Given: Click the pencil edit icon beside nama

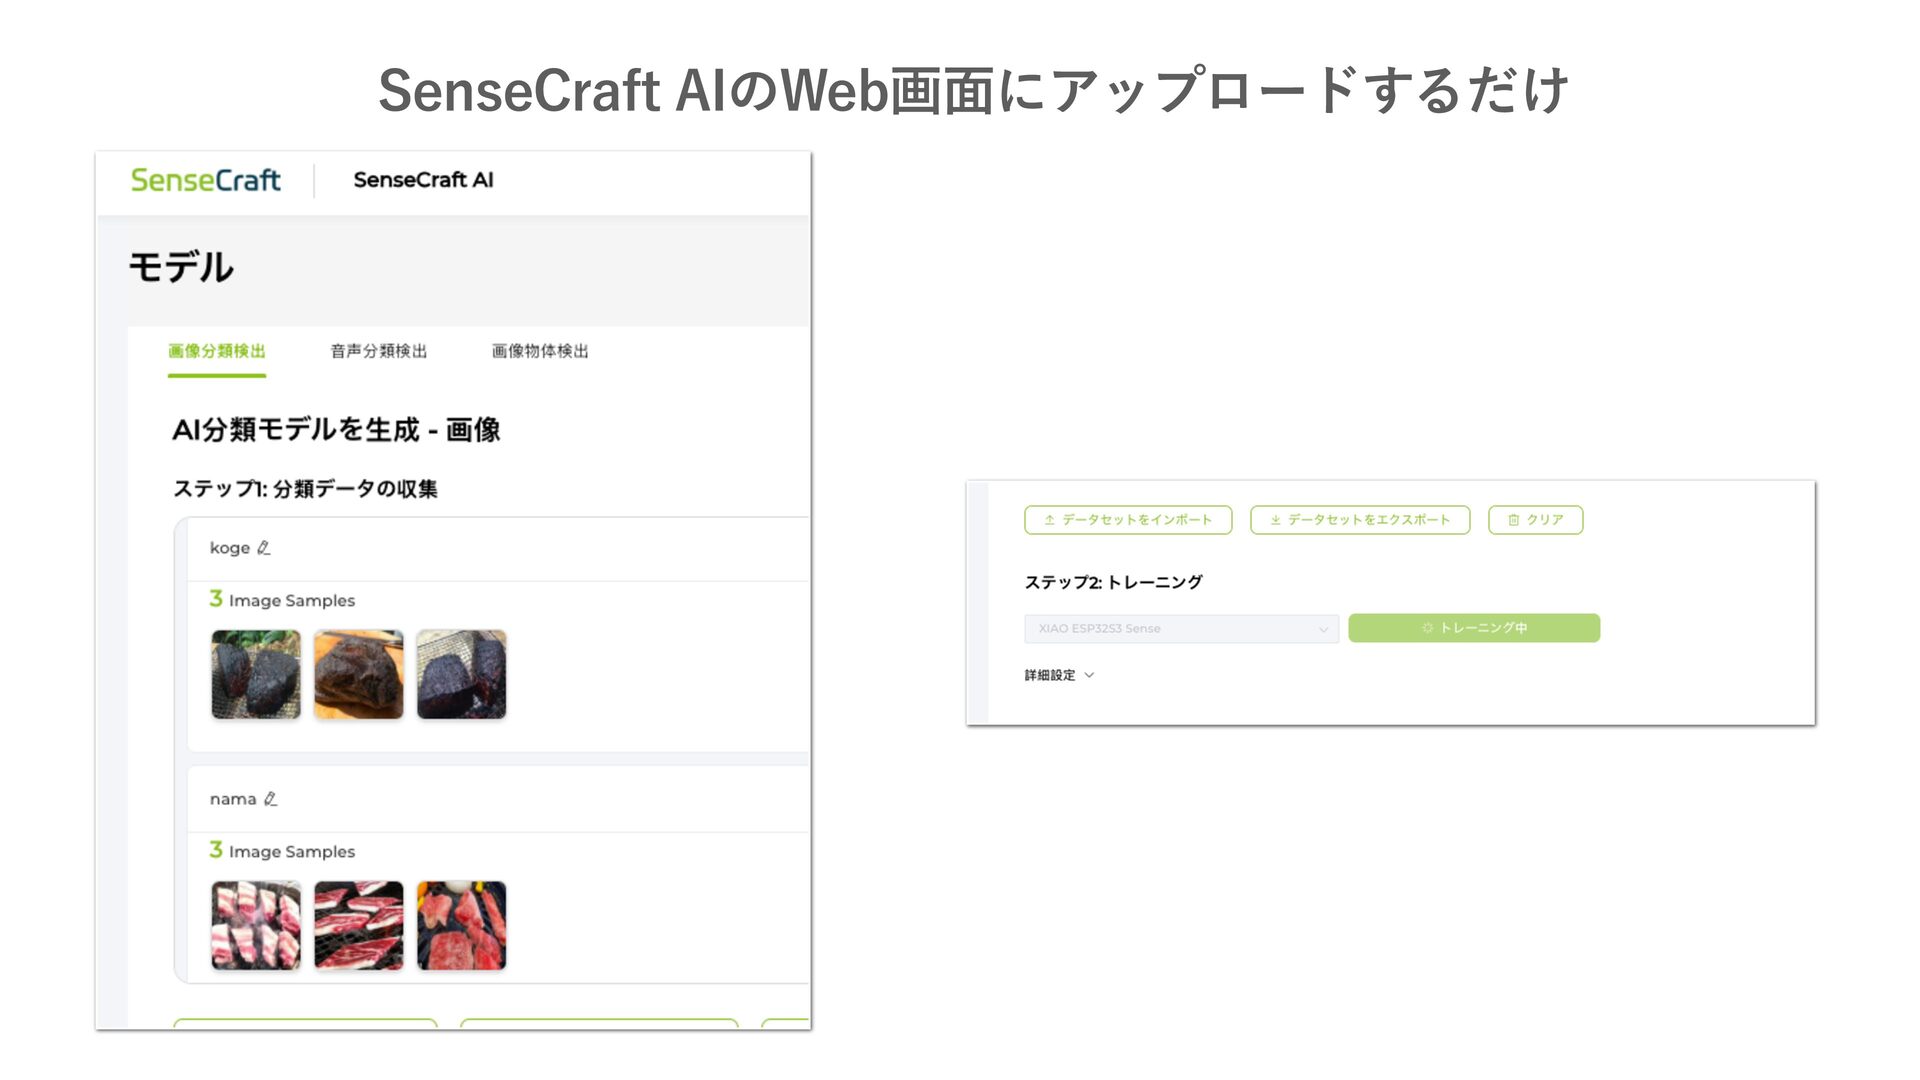Looking at the screenshot, I should (270, 799).
